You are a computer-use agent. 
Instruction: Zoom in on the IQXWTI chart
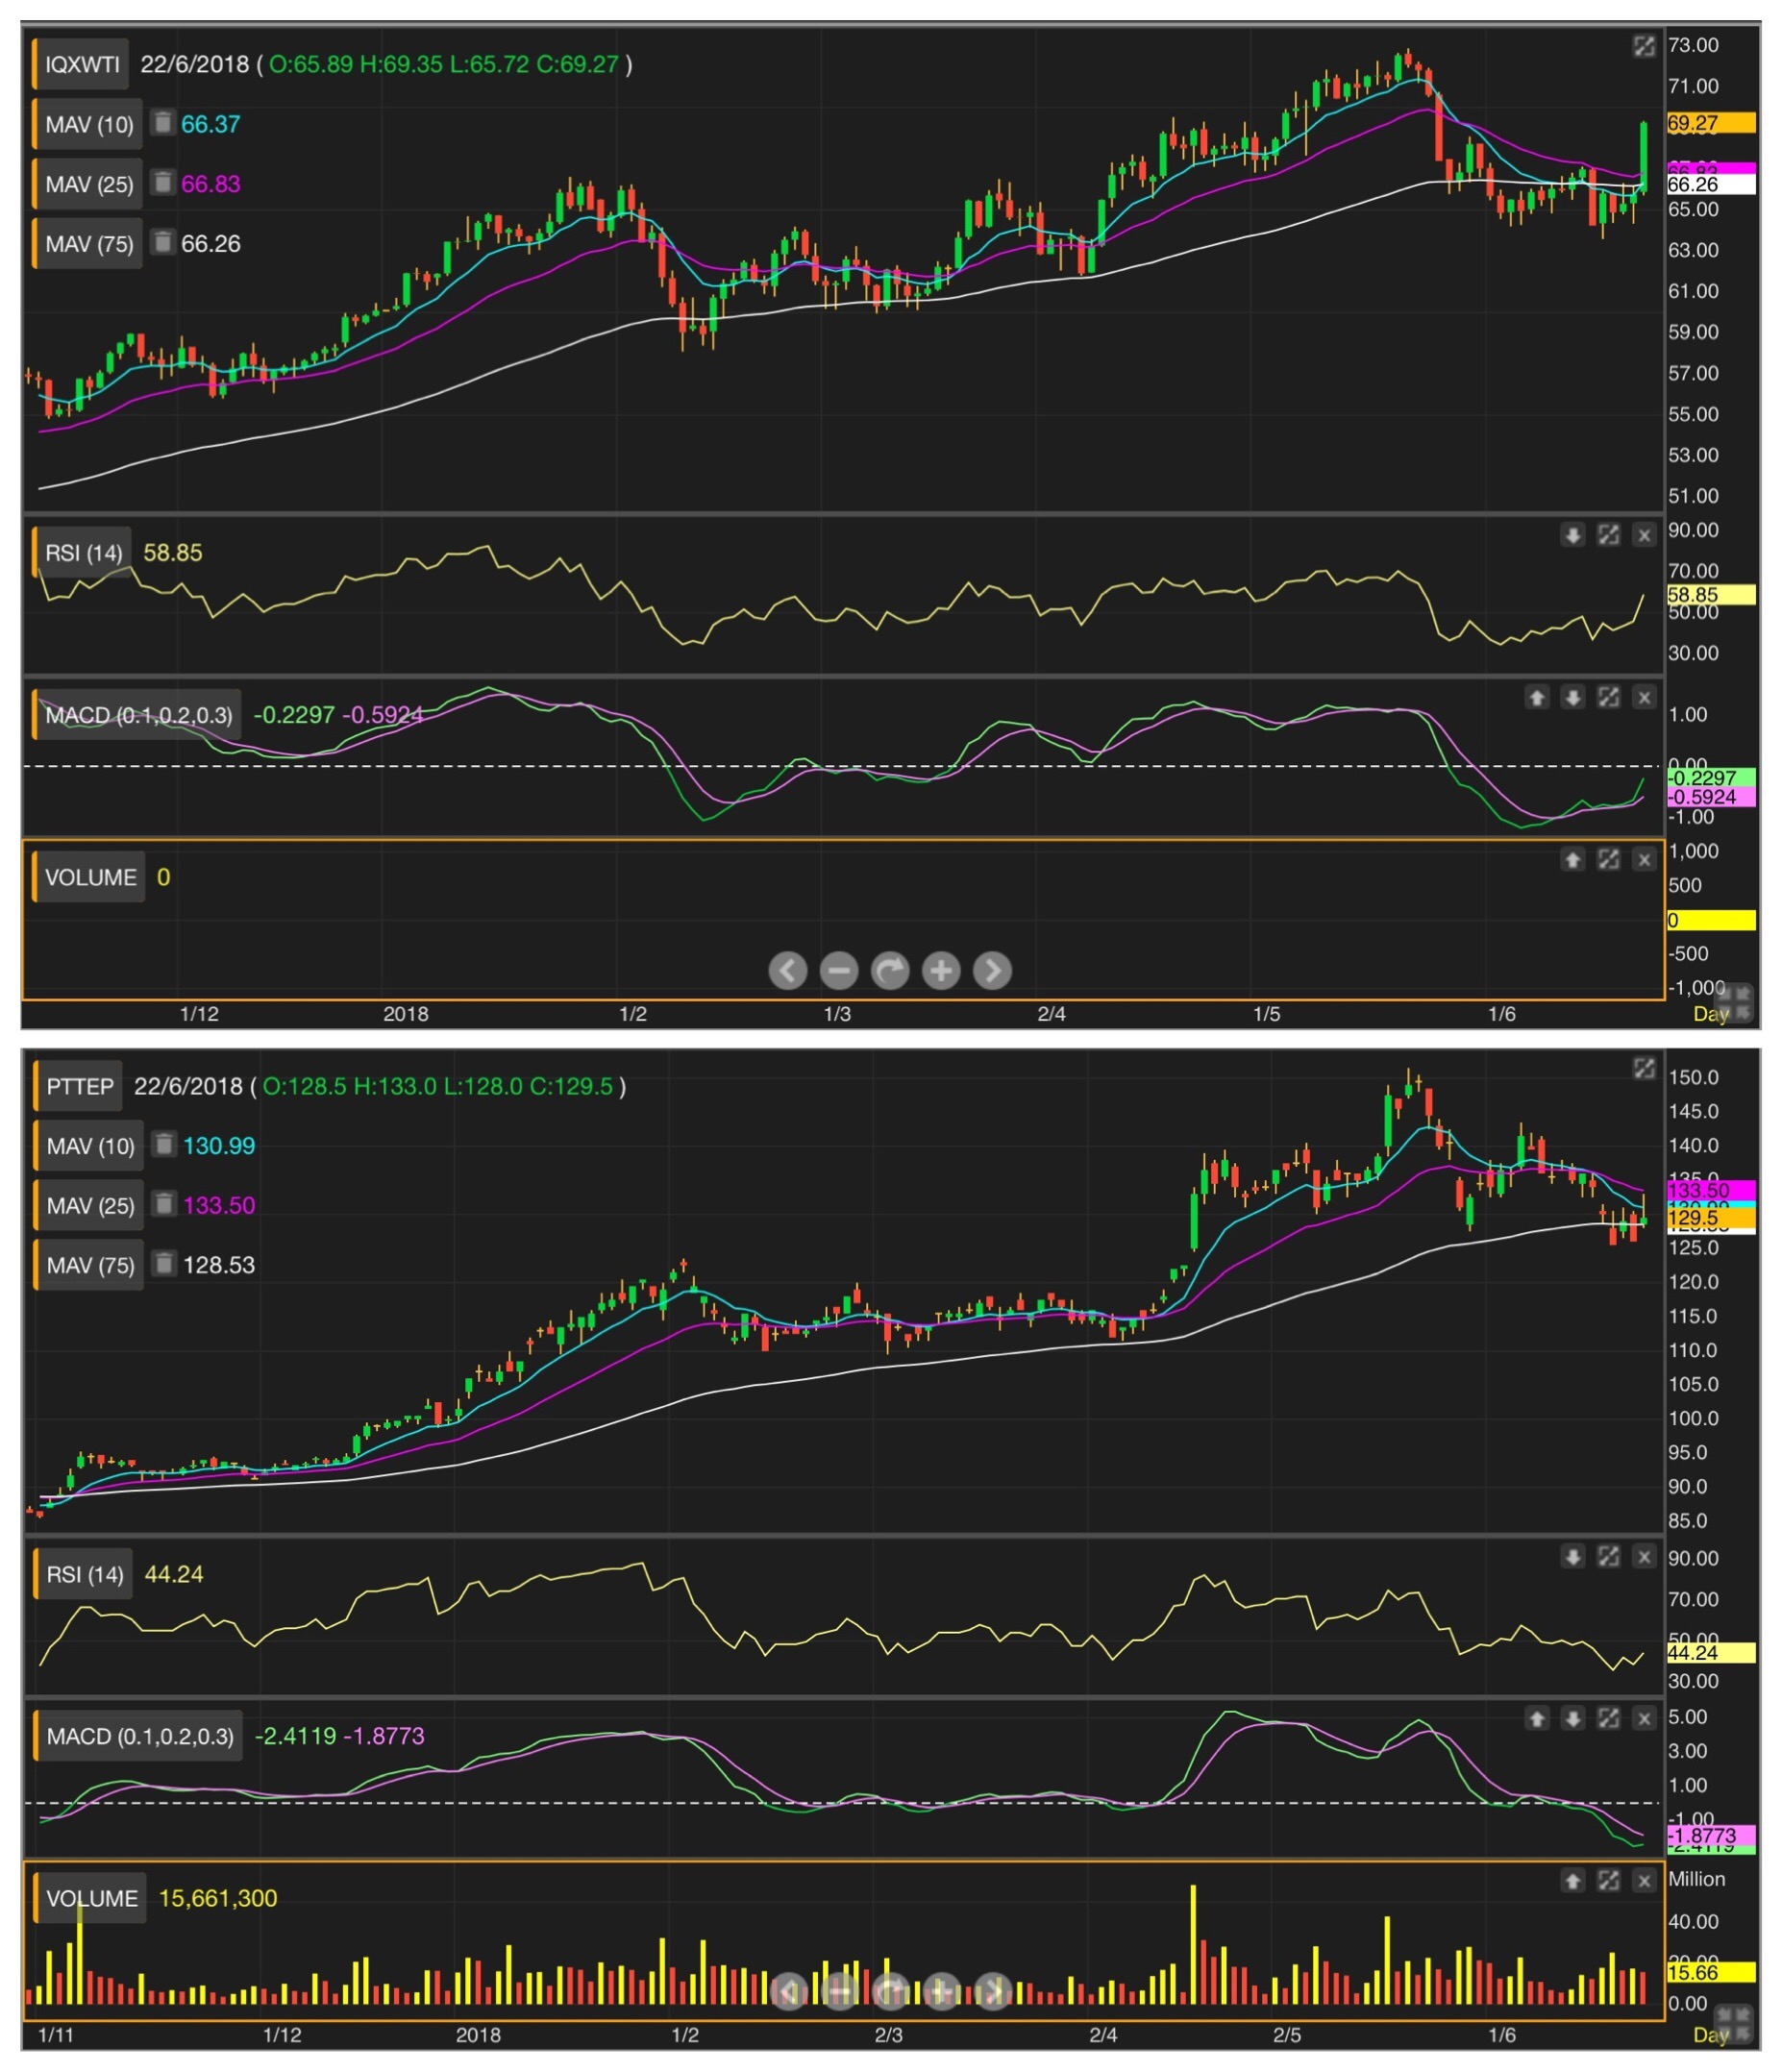[x=941, y=970]
